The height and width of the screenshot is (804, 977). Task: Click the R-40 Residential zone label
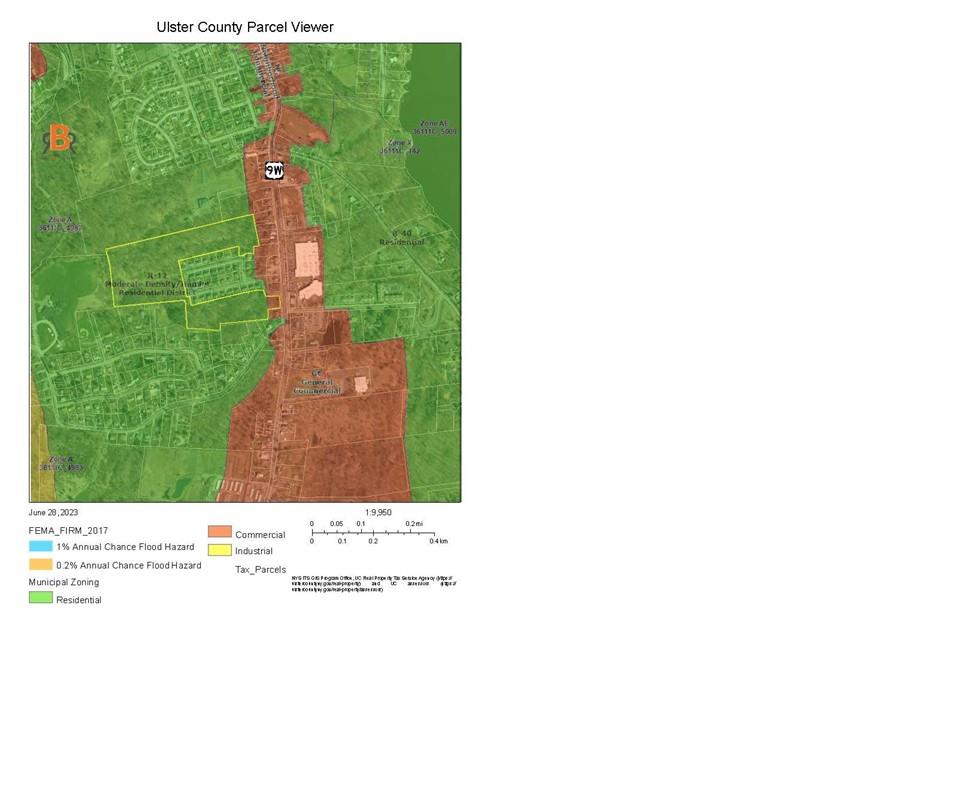(x=401, y=237)
